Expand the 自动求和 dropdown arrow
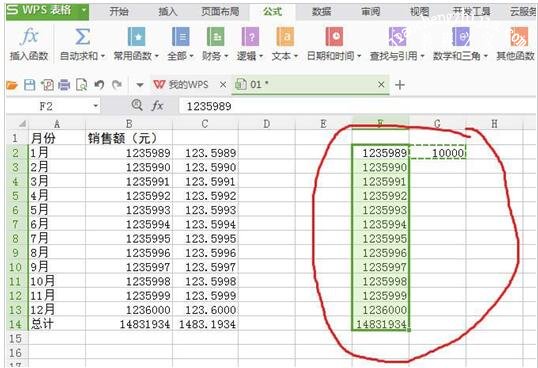The image size is (538, 368). point(103,56)
